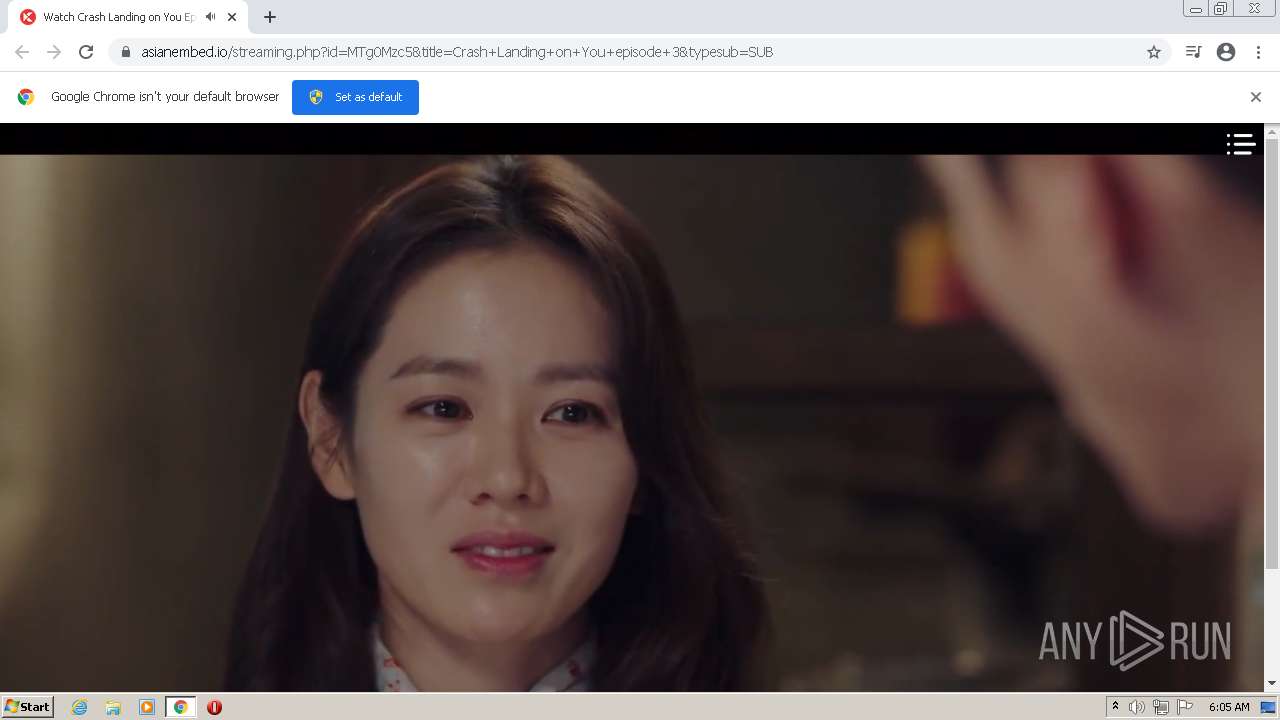
Task: Dismiss the default browser notification bar
Action: [1256, 97]
